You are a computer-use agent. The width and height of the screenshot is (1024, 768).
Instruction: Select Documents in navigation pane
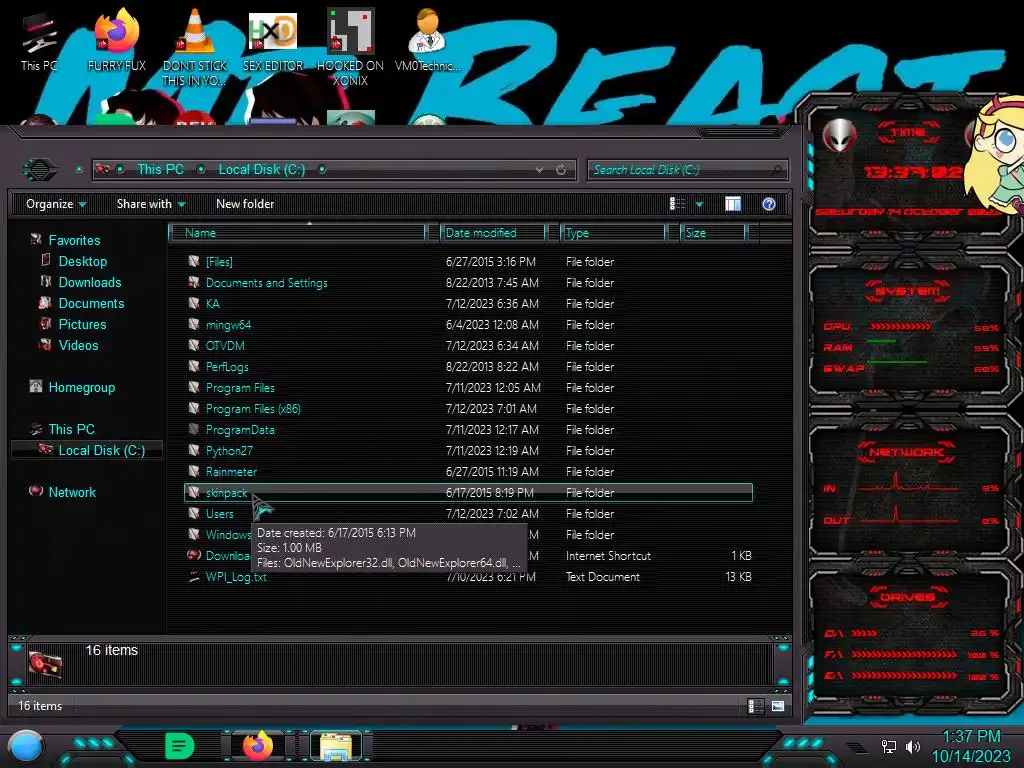coord(91,303)
